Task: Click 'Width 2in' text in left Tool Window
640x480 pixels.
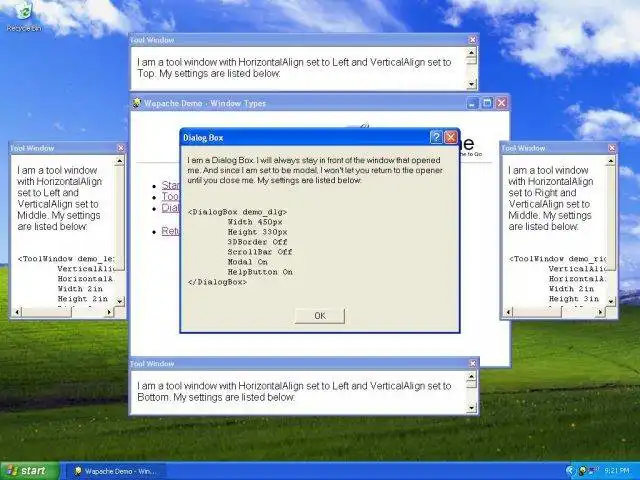Action: point(80,289)
